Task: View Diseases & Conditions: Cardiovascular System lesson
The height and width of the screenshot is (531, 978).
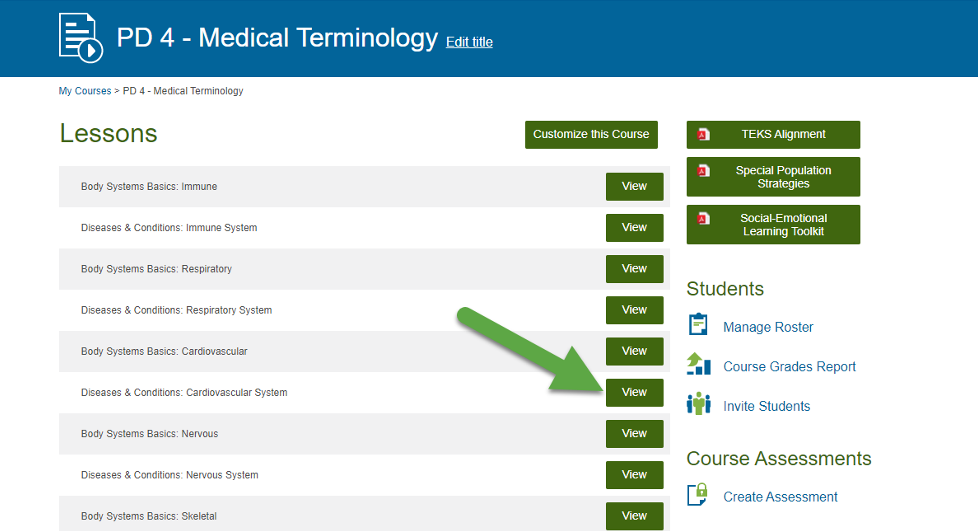Action: [634, 393]
